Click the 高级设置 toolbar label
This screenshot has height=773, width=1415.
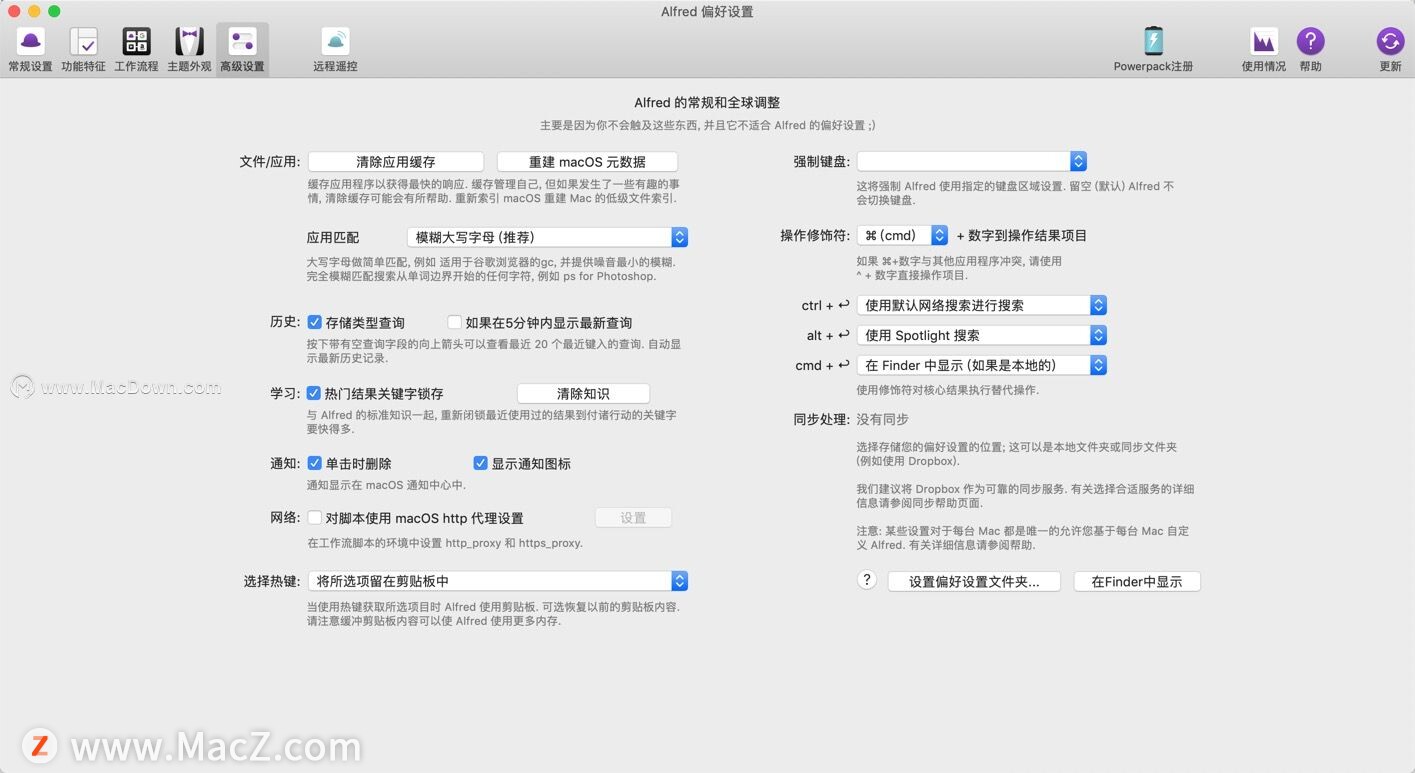pos(242,66)
